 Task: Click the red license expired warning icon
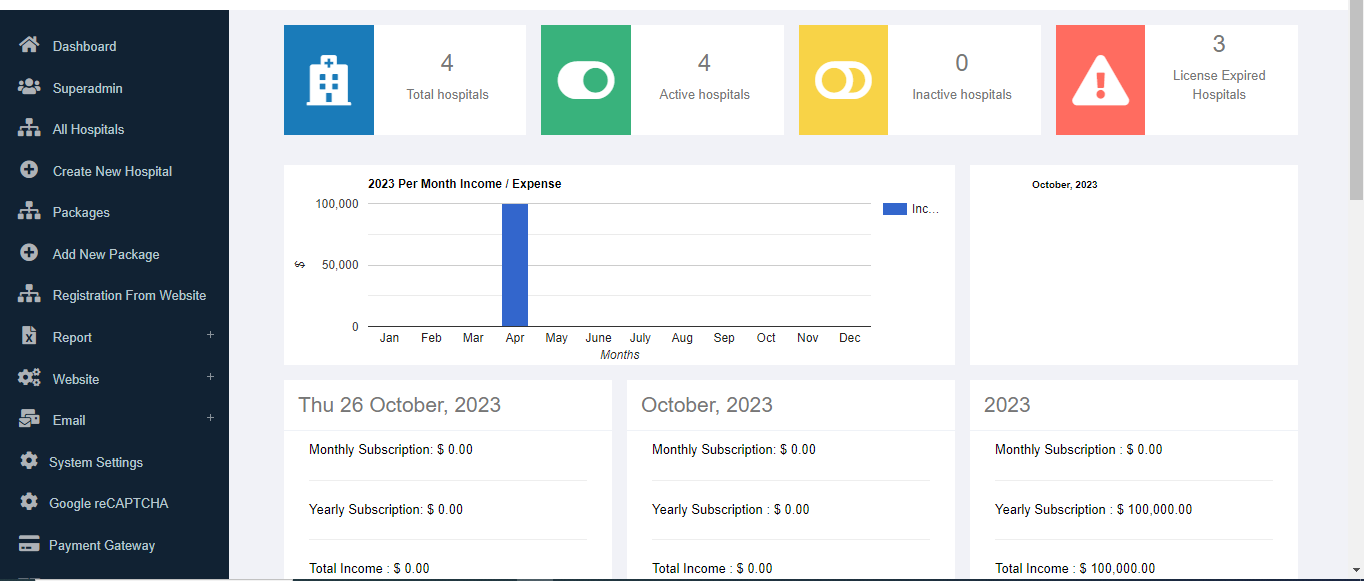point(1100,80)
